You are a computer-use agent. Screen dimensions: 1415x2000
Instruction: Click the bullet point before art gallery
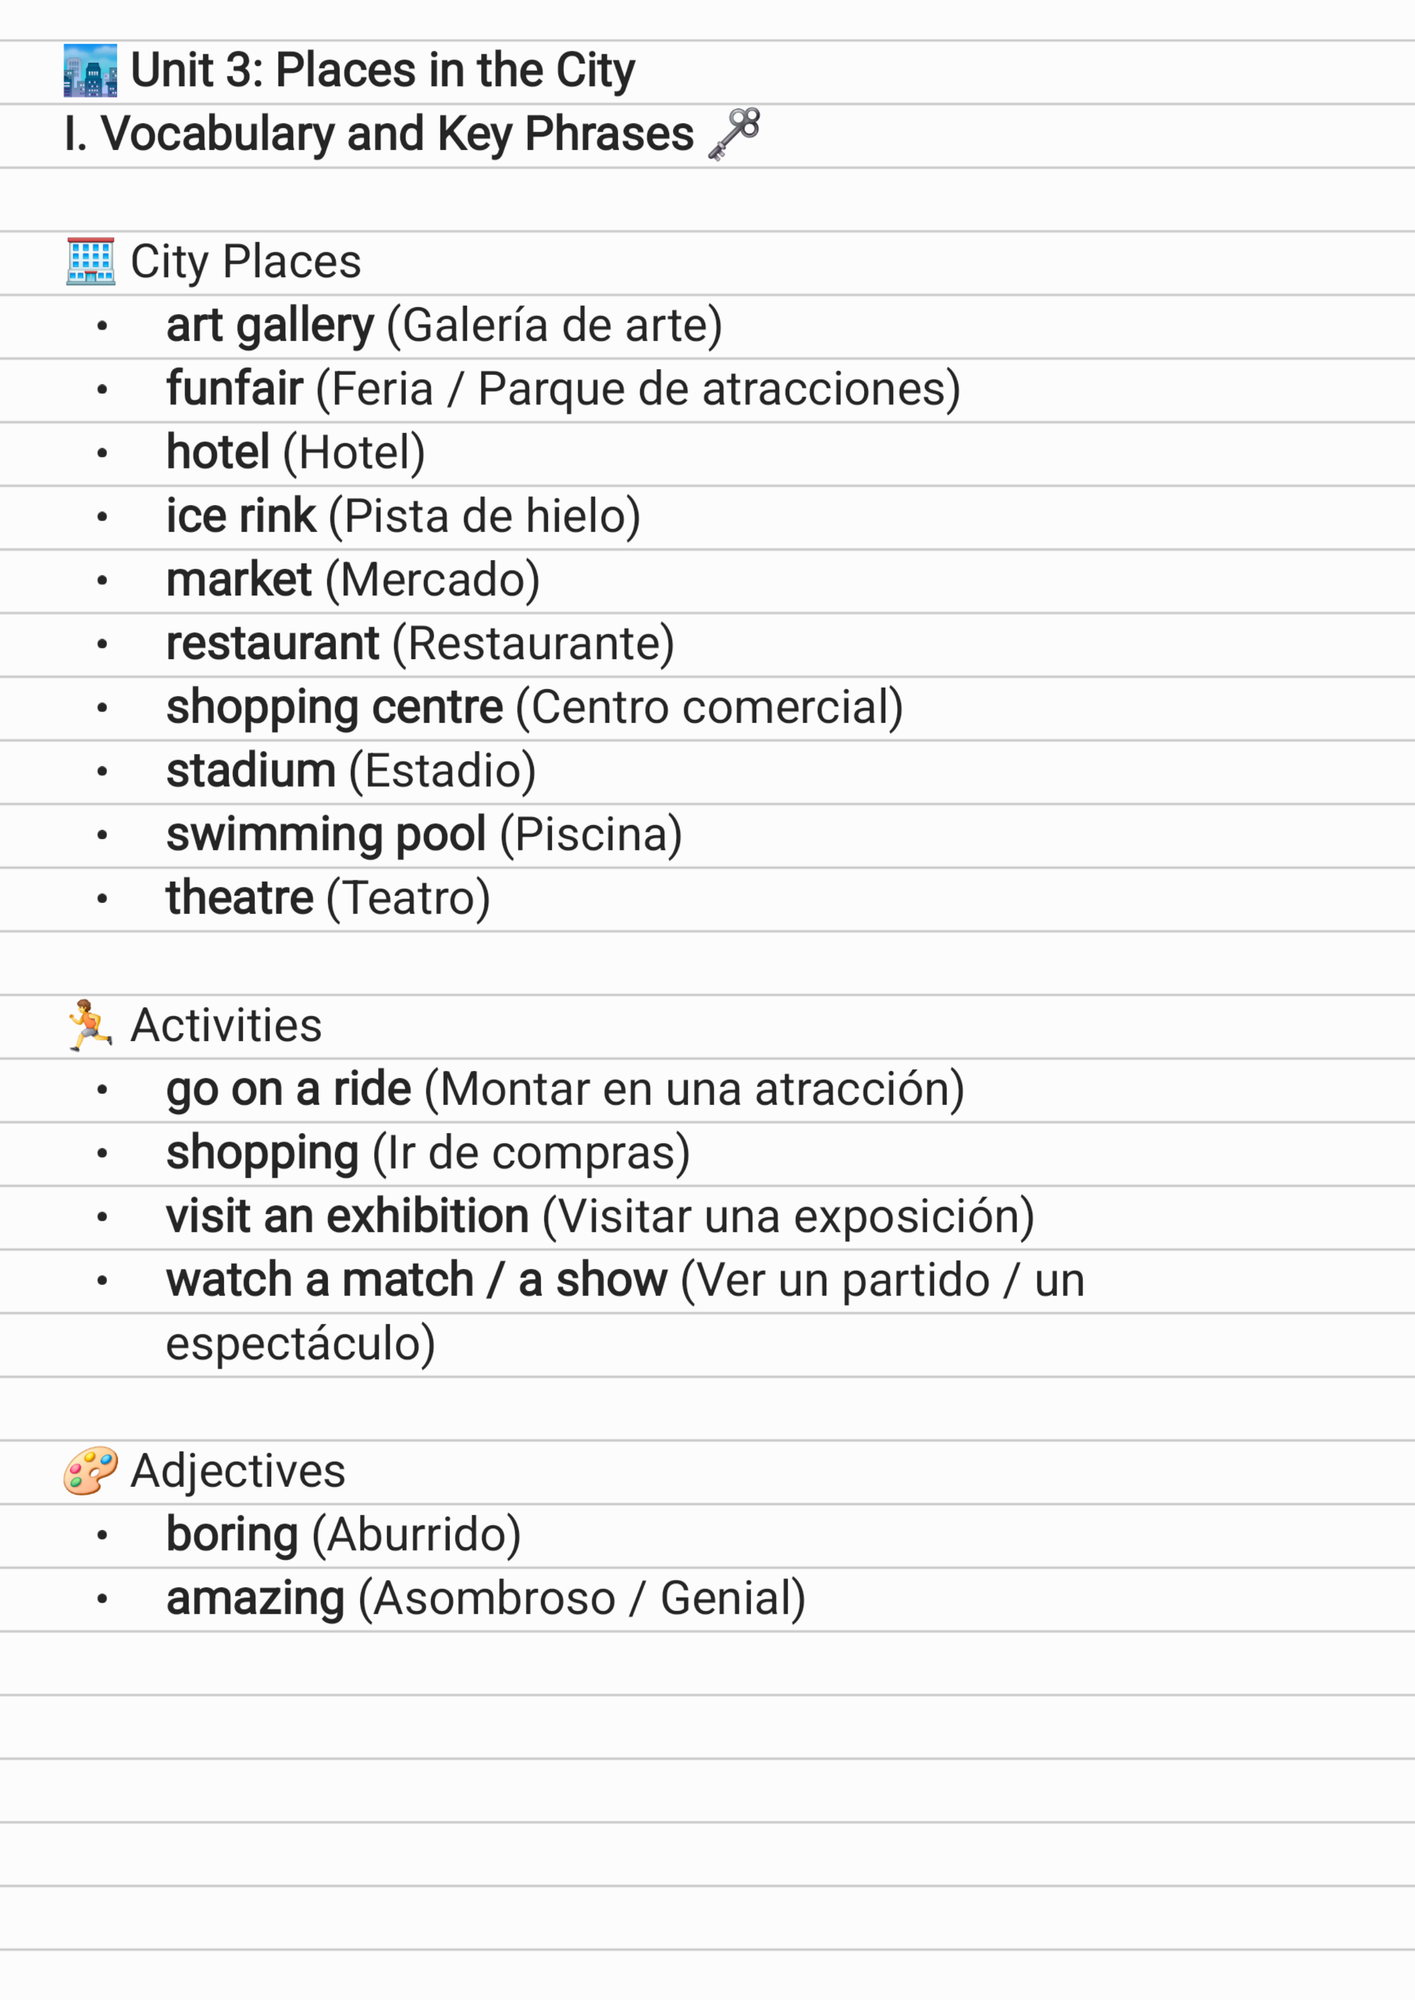coord(102,326)
